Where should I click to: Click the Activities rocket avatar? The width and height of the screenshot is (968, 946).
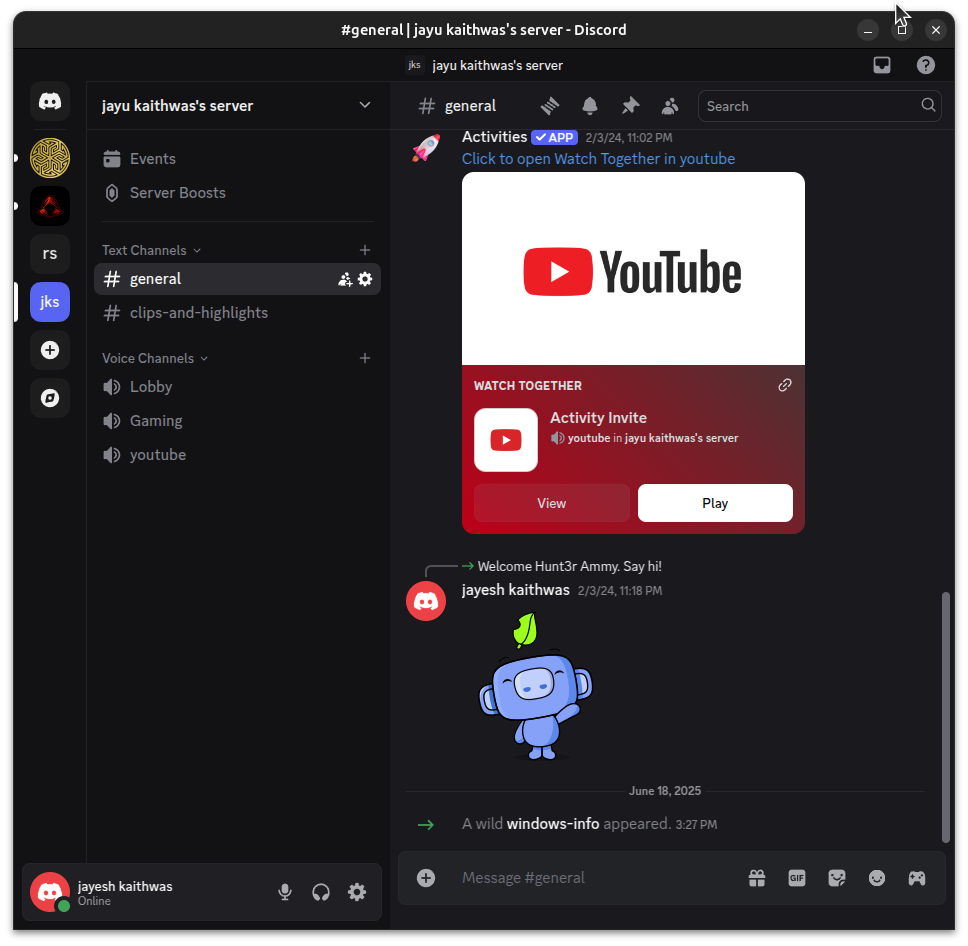pyautogui.click(x=426, y=148)
